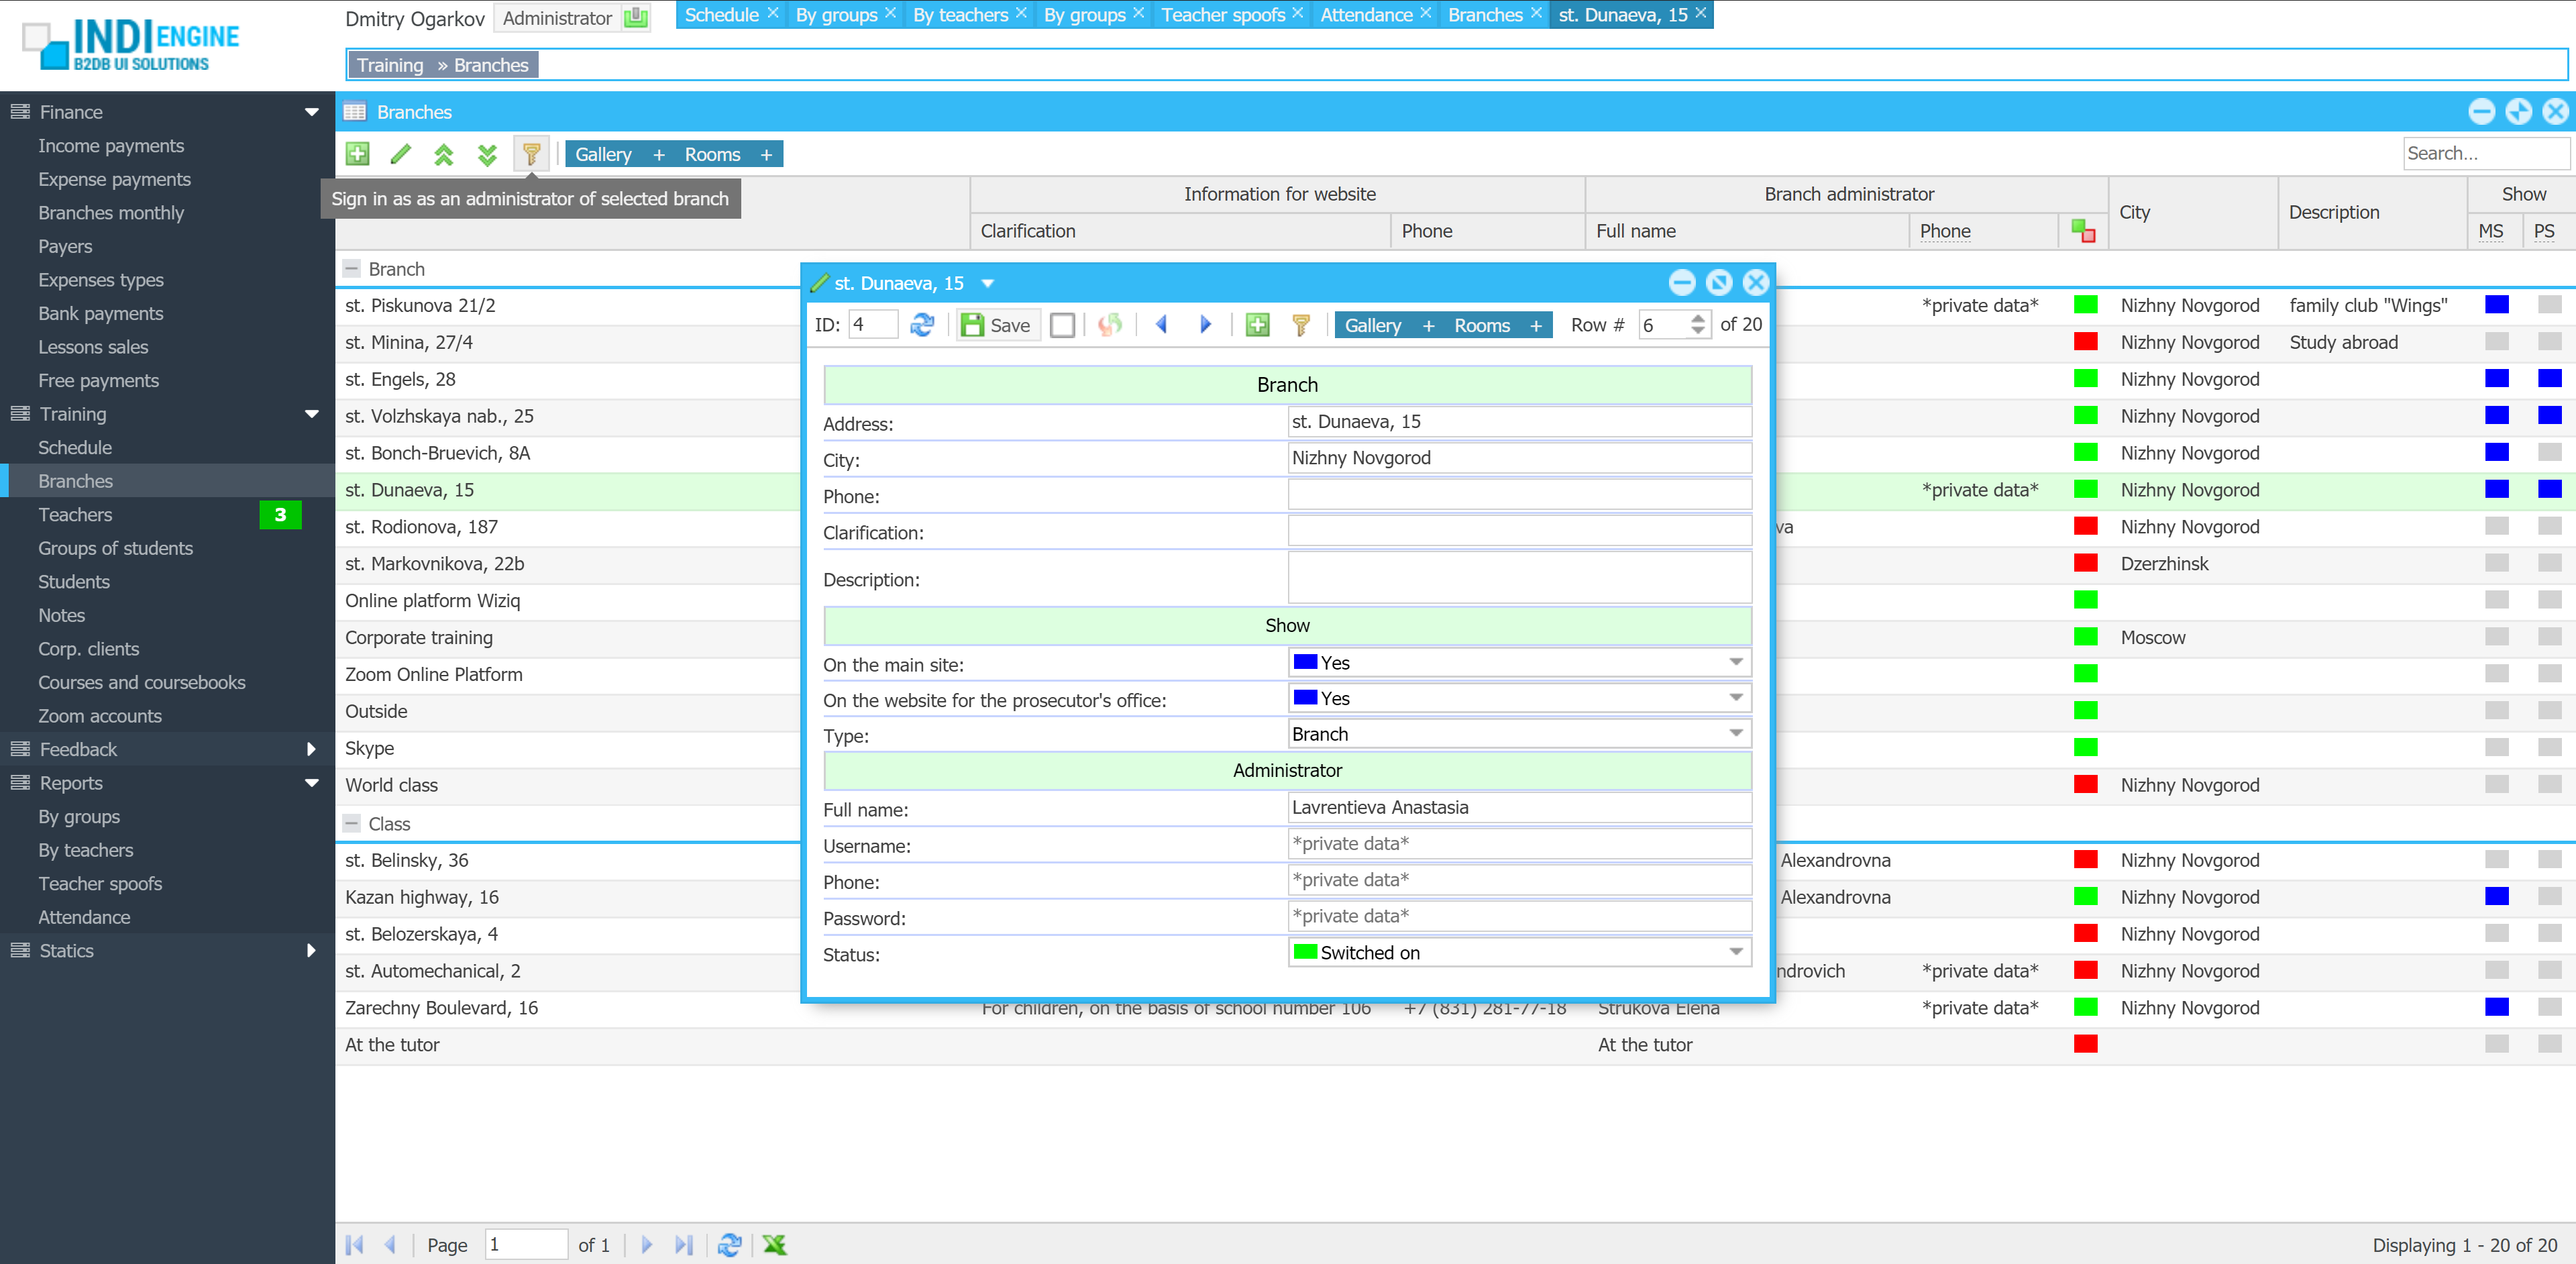The height and width of the screenshot is (1264, 2576).
Task: Click the refresh icon beside the ID field
Action: pos(921,325)
